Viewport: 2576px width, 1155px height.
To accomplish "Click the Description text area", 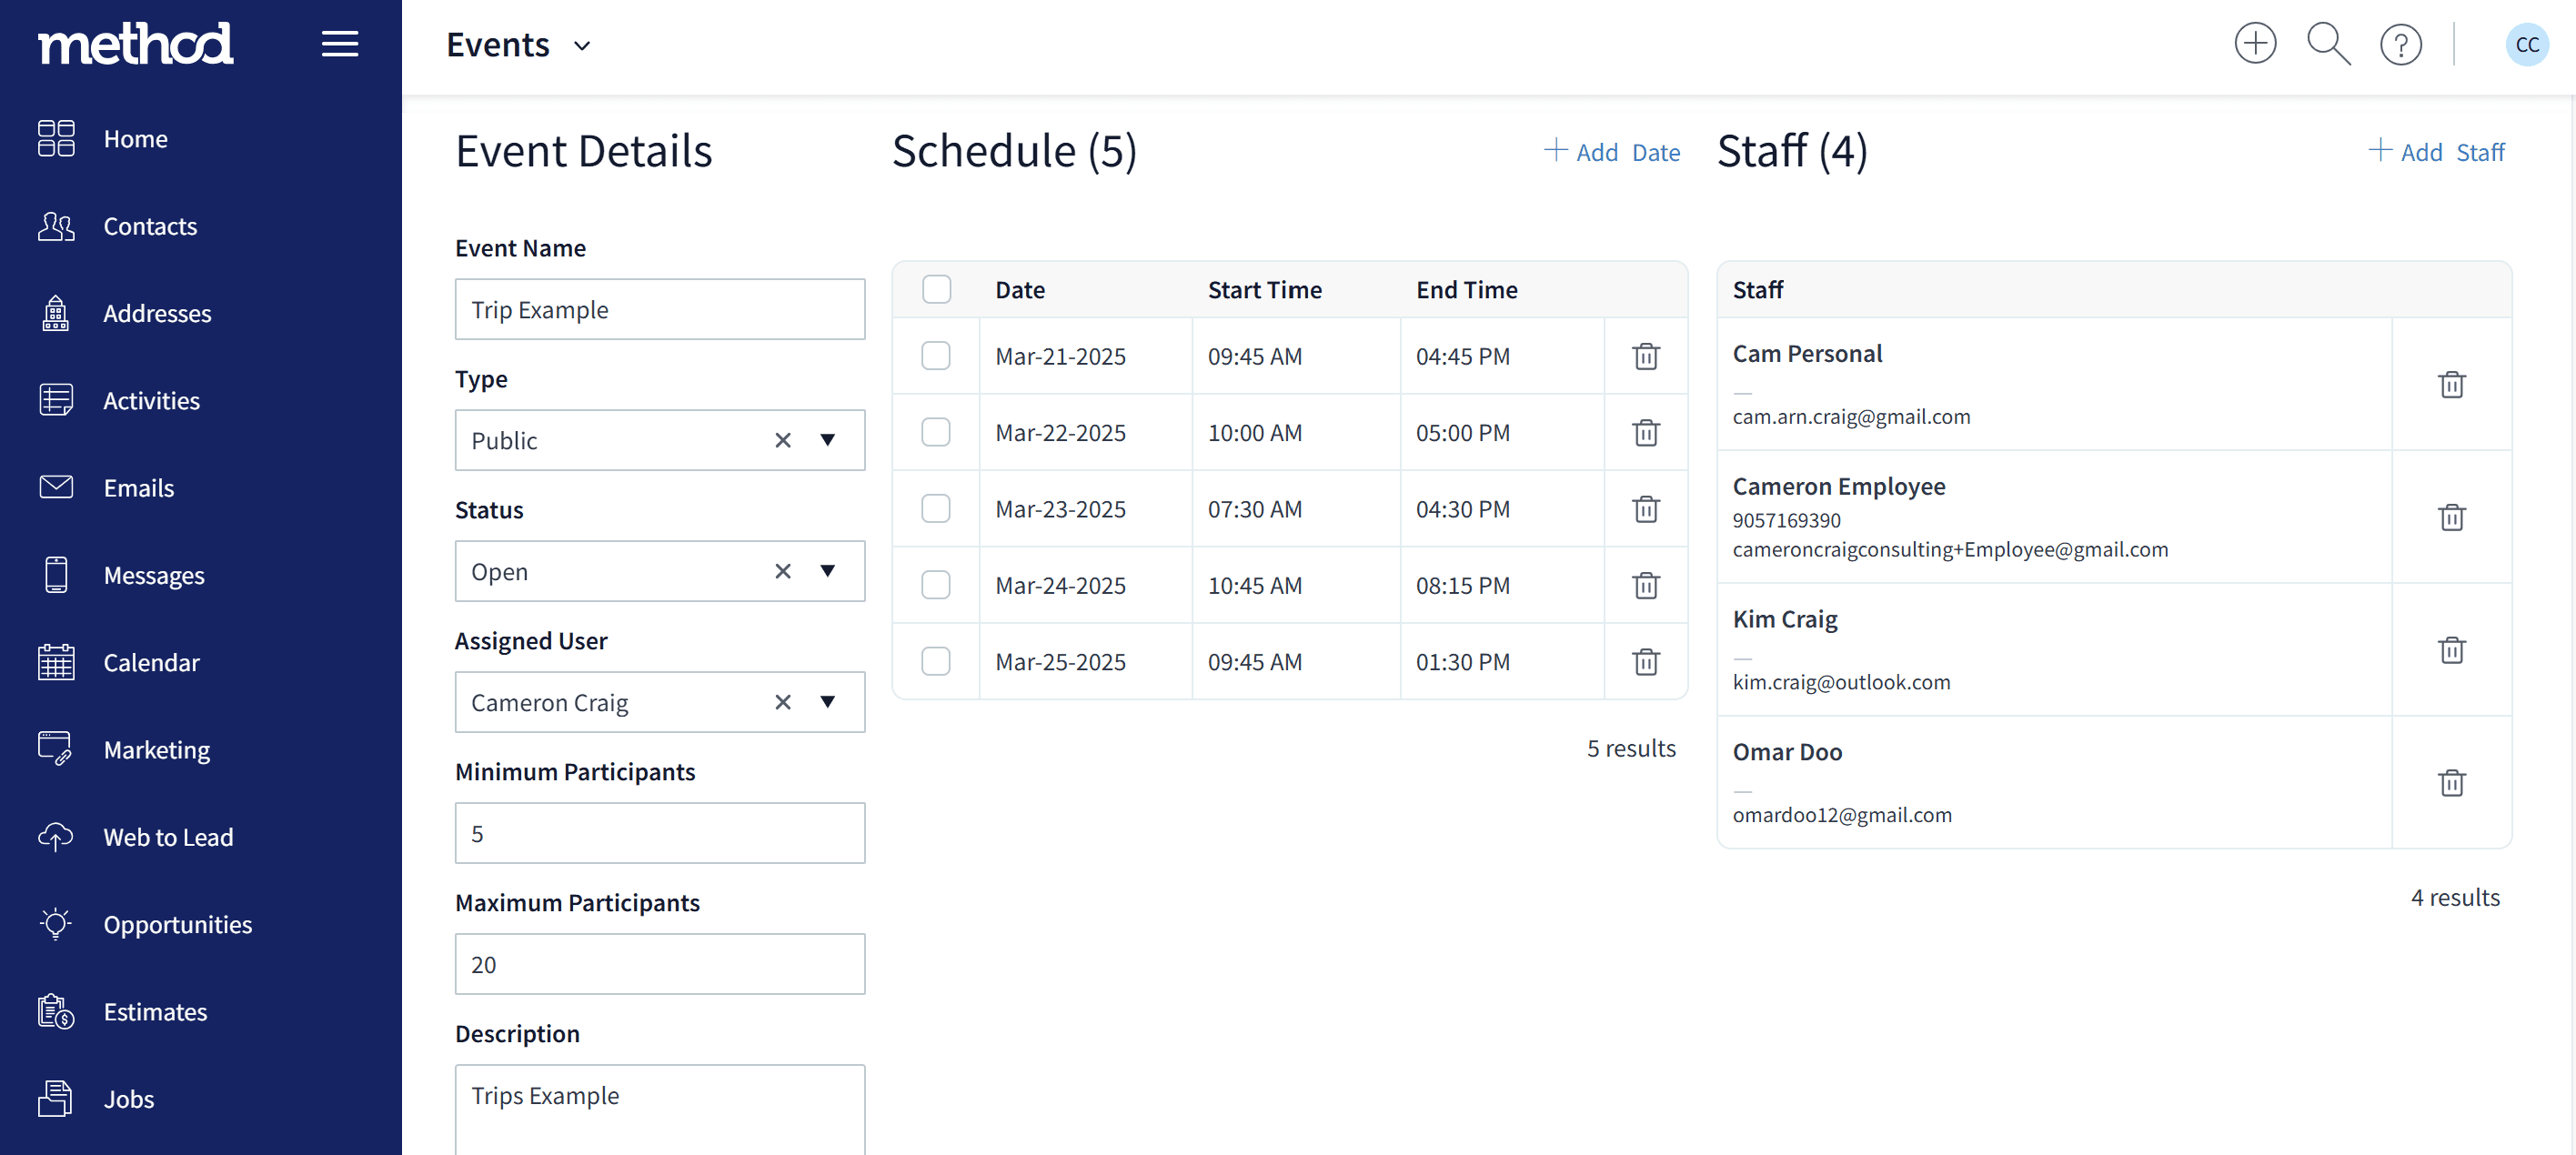I will (660, 1110).
